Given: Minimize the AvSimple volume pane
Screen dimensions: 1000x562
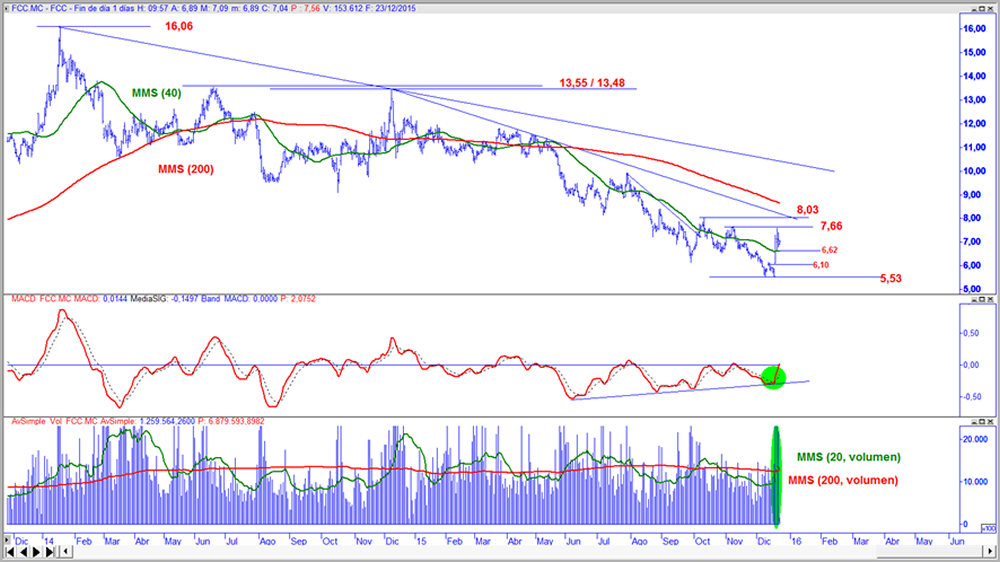Looking at the screenshot, I should (x=974, y=422).
